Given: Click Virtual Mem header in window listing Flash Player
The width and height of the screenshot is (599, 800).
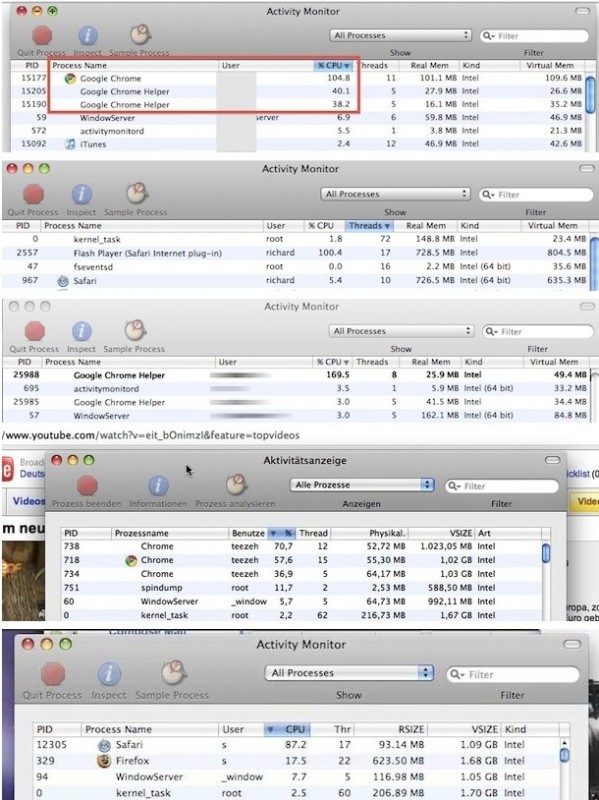Looking at the screenshot, I should [x=552, y=226].
